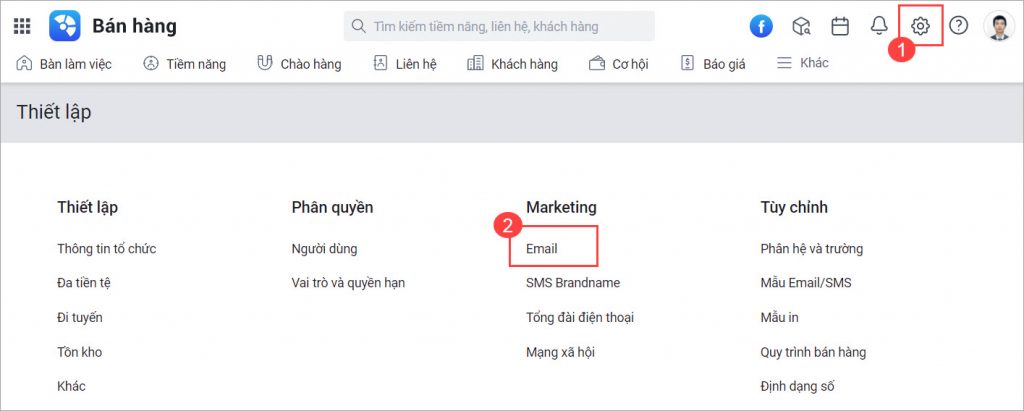Open SMS Brandname settings
The height and width of the screenshot is (411, 1024).
[x=573, y=283]
